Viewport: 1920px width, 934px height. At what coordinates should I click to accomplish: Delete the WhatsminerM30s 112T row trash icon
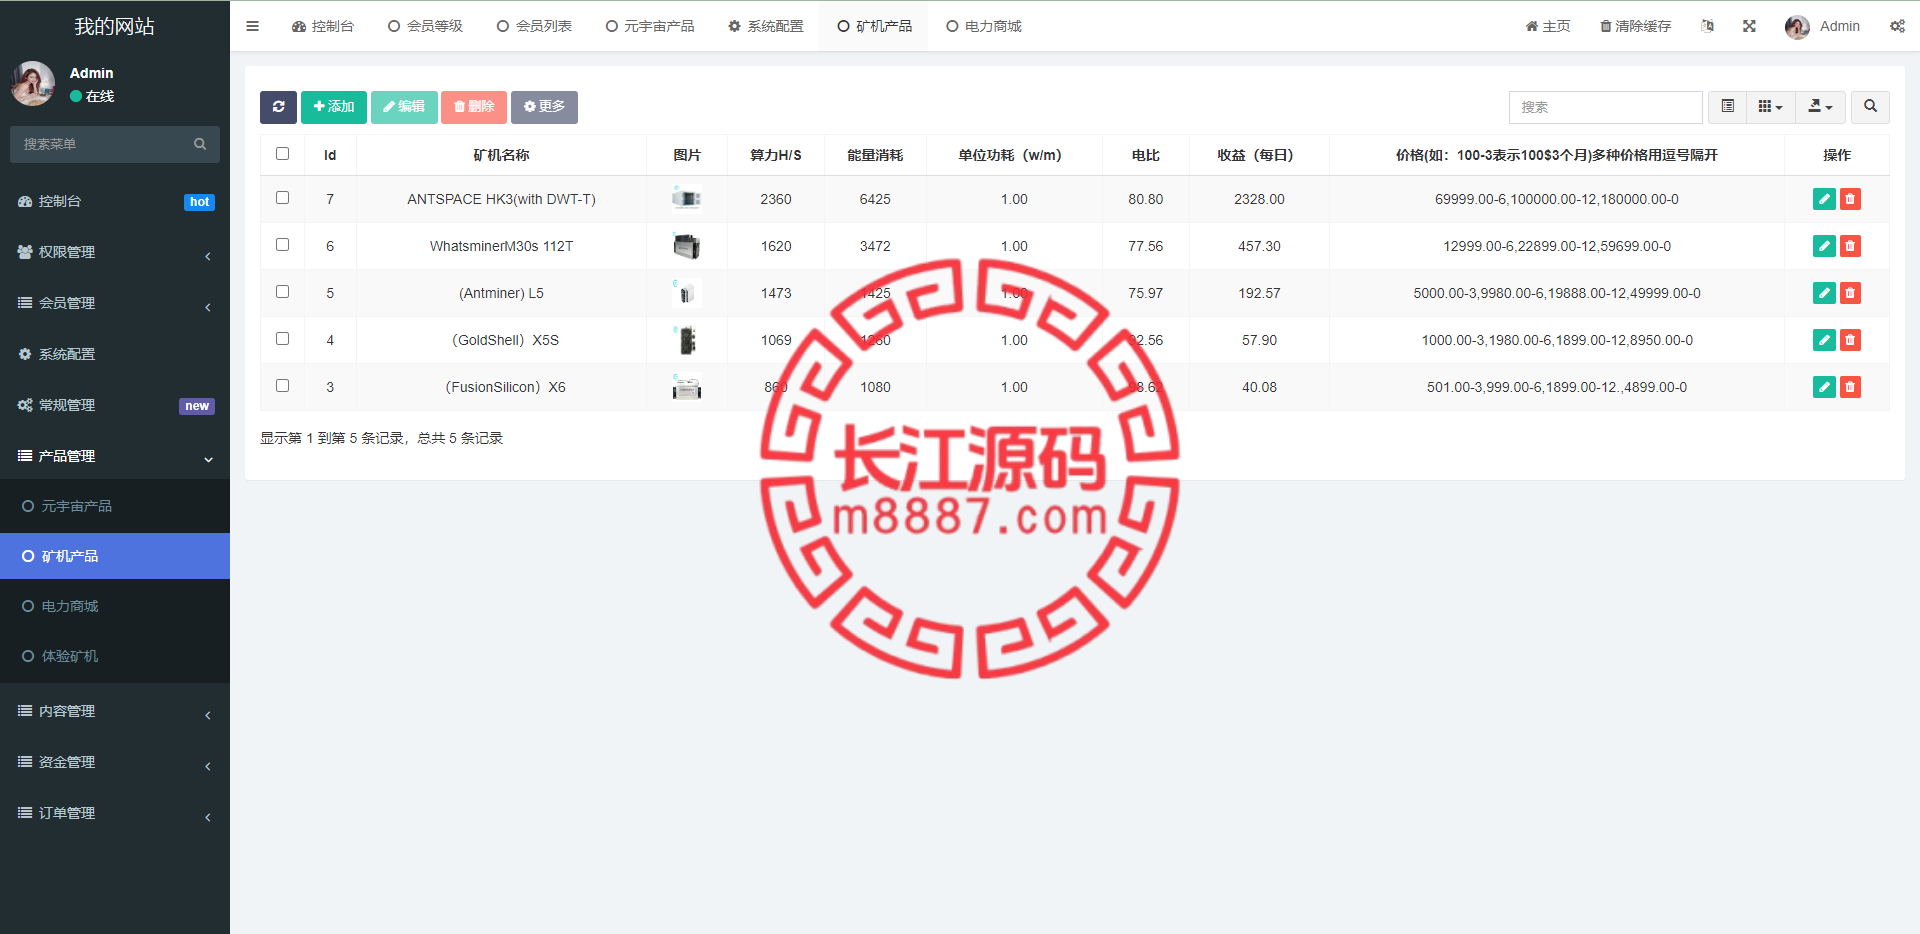pos(1850,246)
